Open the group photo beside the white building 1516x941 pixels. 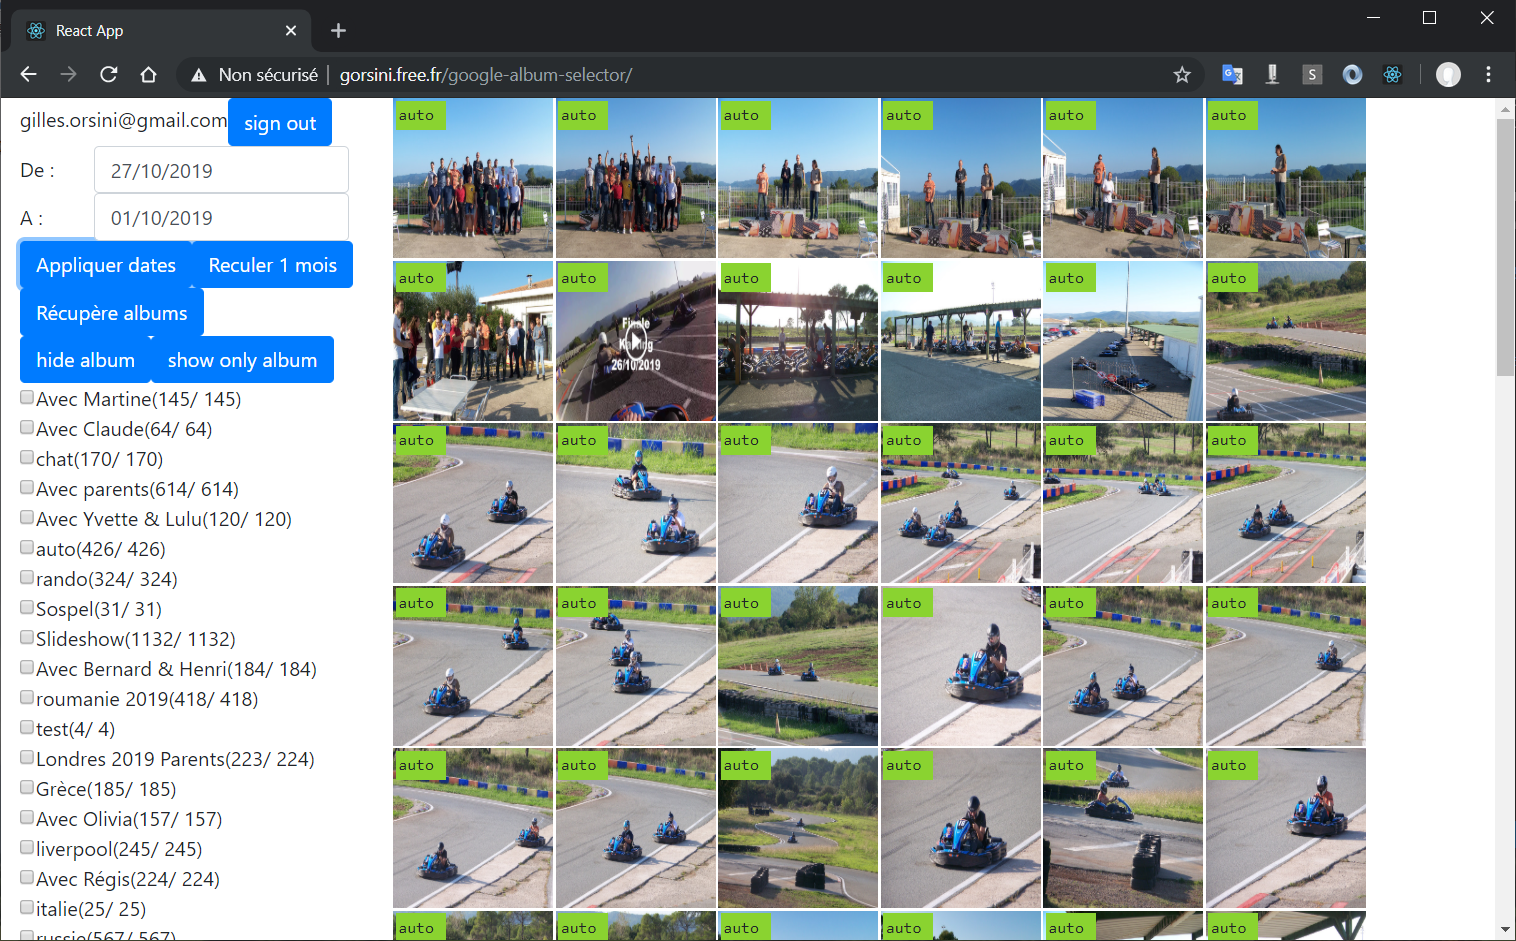(473, 341)
